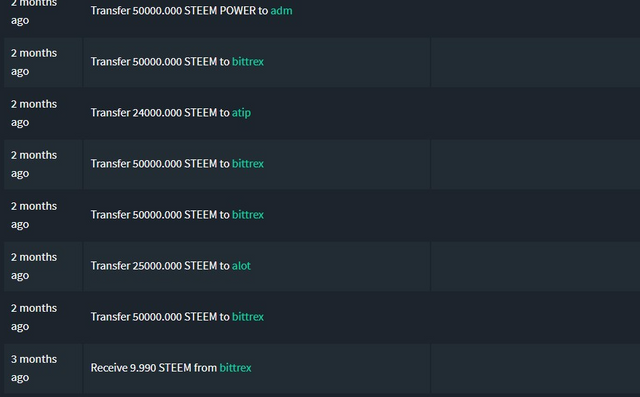Screen dimensions: 640x397
Task: Open the alot account link
Action: pos(241,266)
